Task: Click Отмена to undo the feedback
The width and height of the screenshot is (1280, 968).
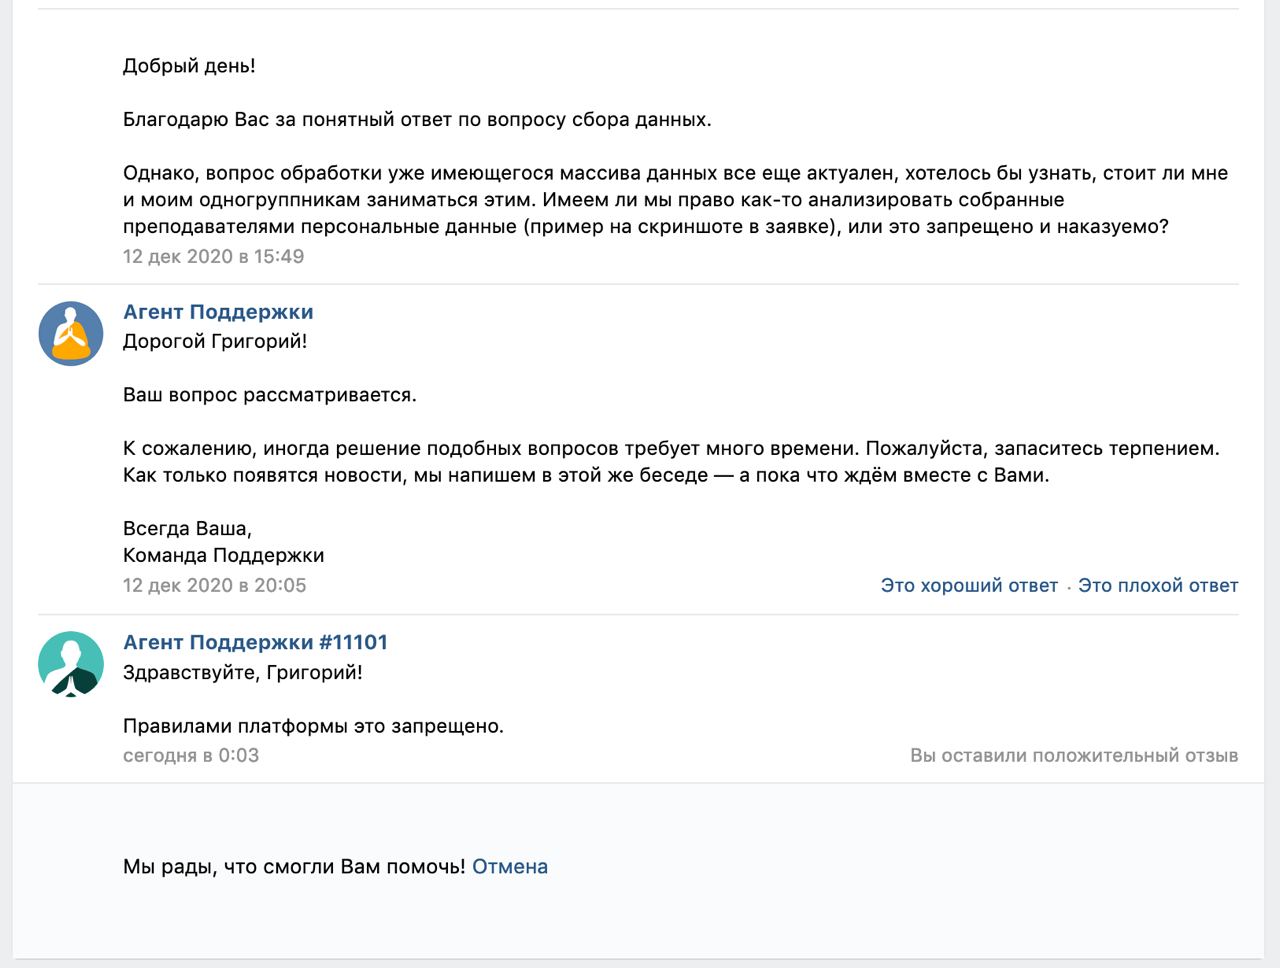Action: coord(510,867)
